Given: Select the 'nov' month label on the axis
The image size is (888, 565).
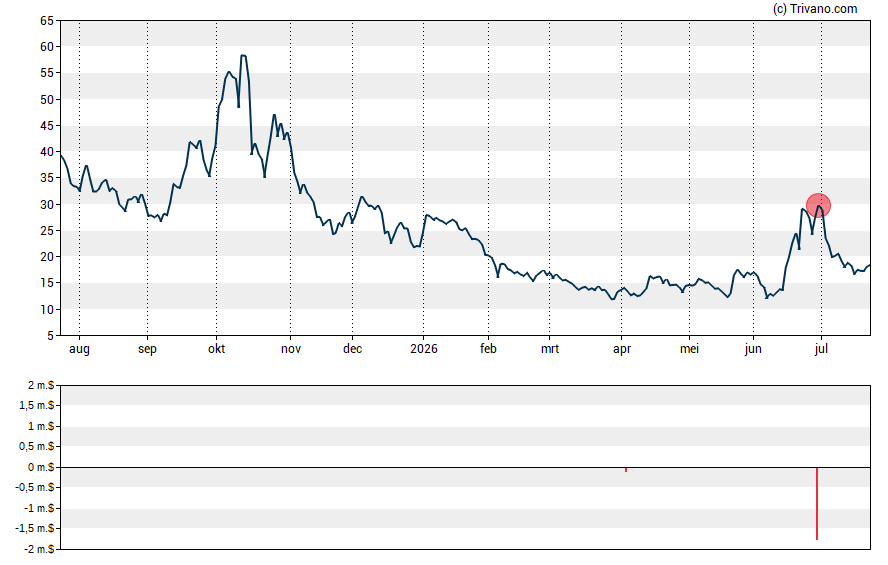Looking at the screenshot, I should [291, 349].
